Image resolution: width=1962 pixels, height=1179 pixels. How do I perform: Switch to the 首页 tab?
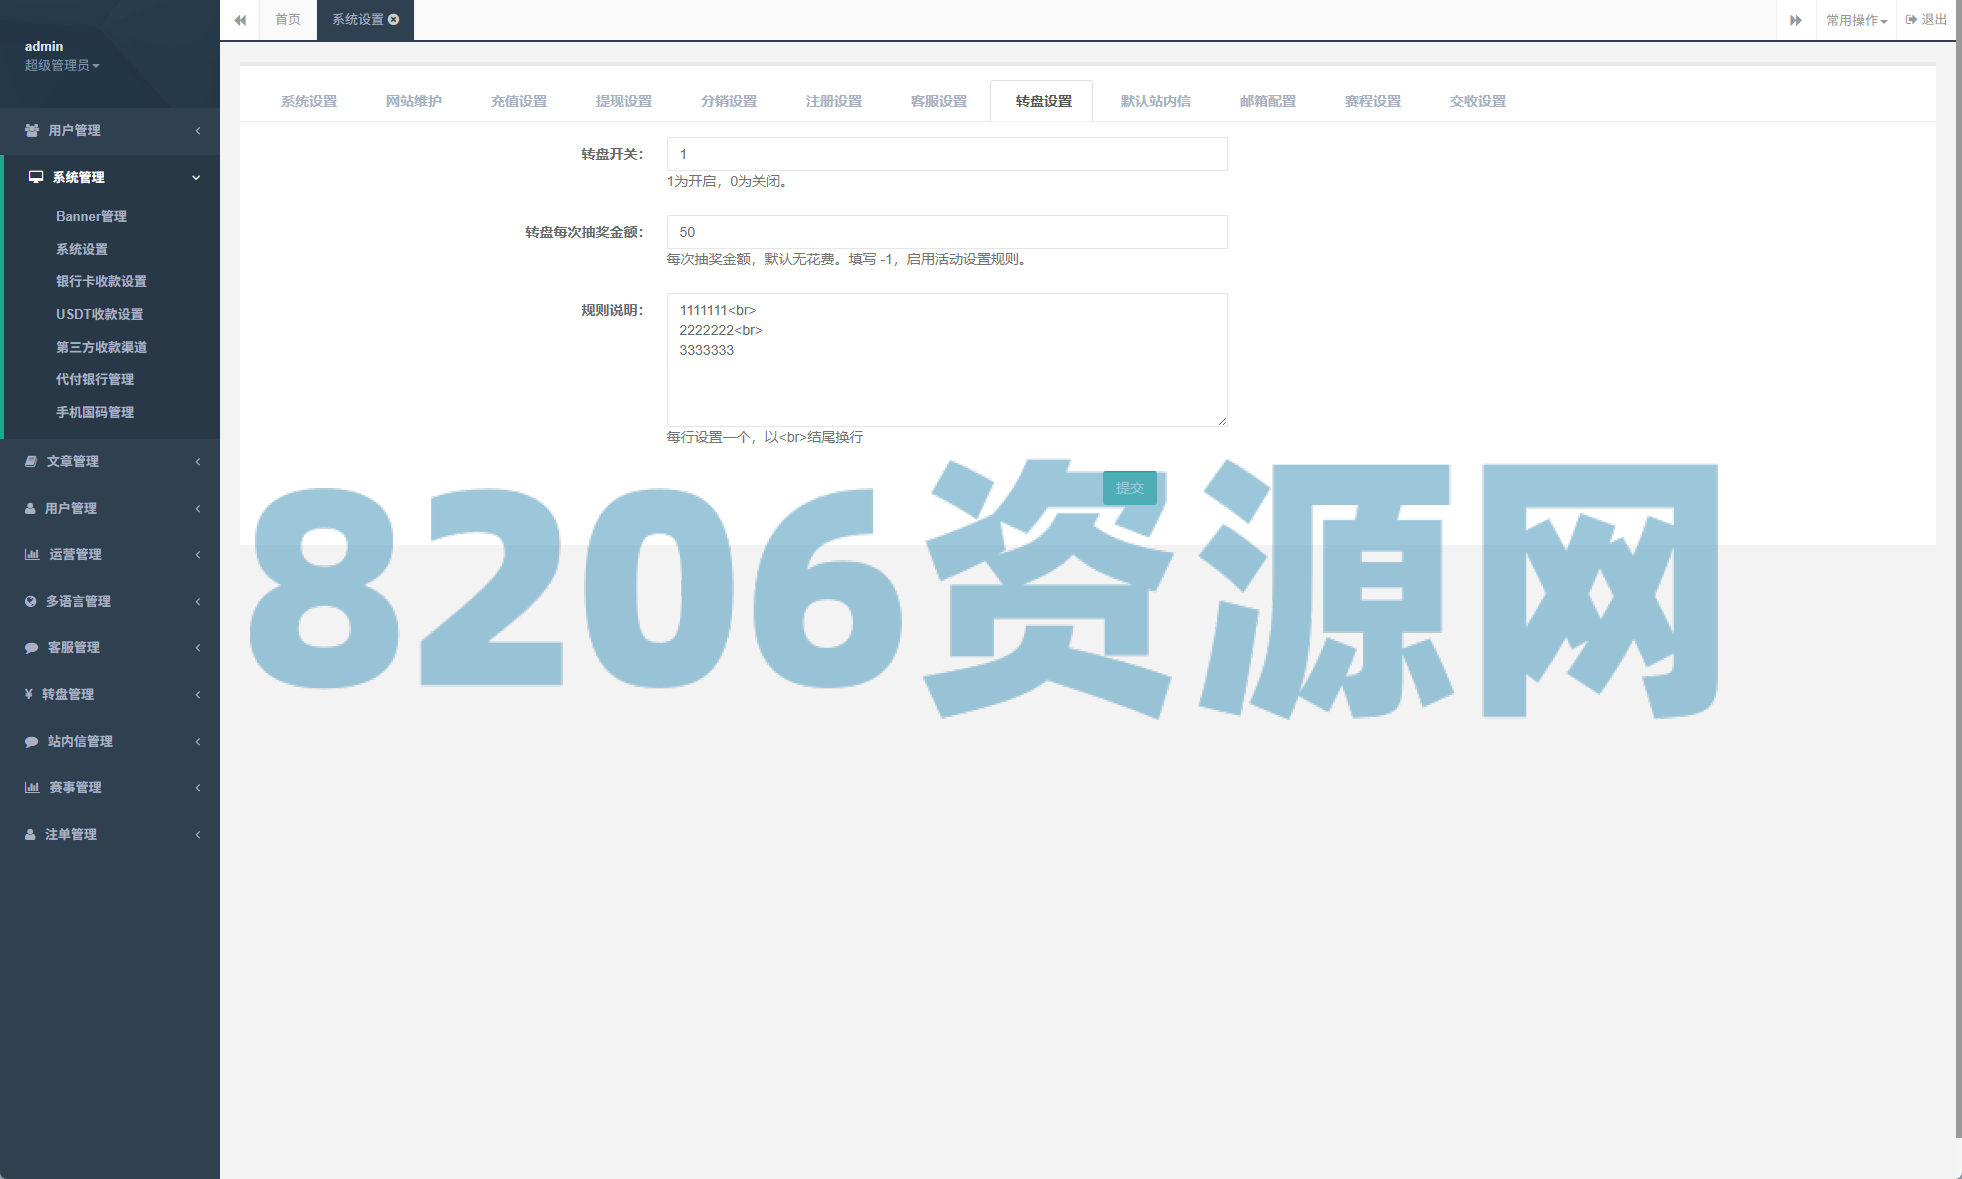[x=288, y=20]
